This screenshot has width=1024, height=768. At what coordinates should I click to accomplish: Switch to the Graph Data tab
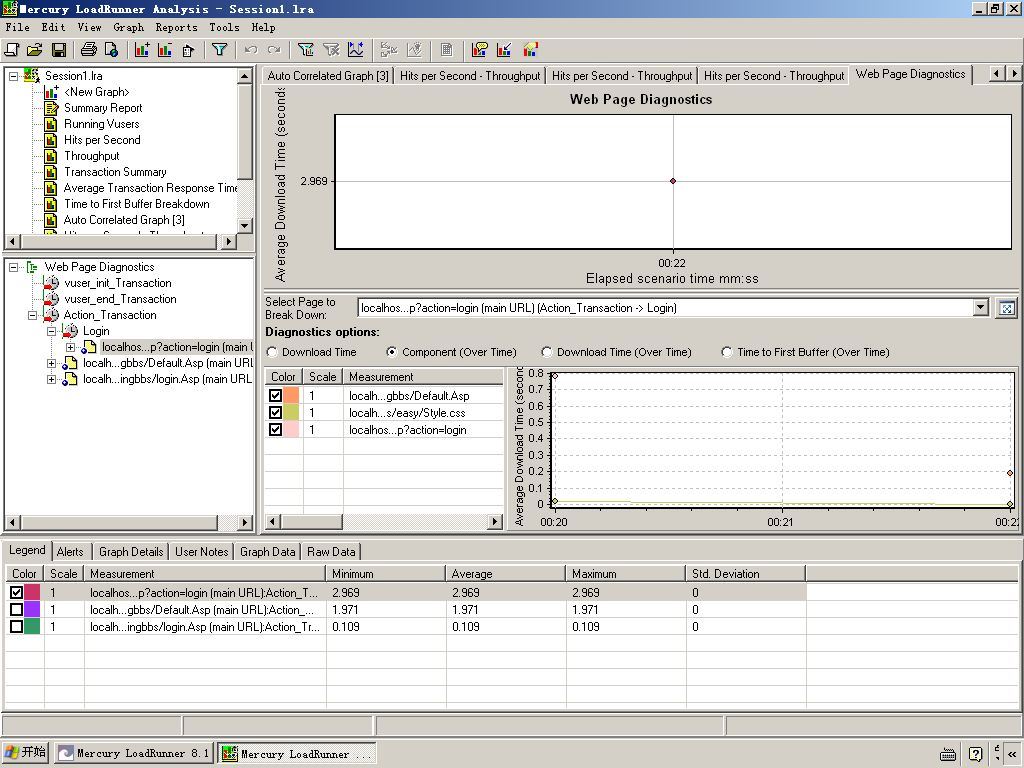(x=268, y=552)
